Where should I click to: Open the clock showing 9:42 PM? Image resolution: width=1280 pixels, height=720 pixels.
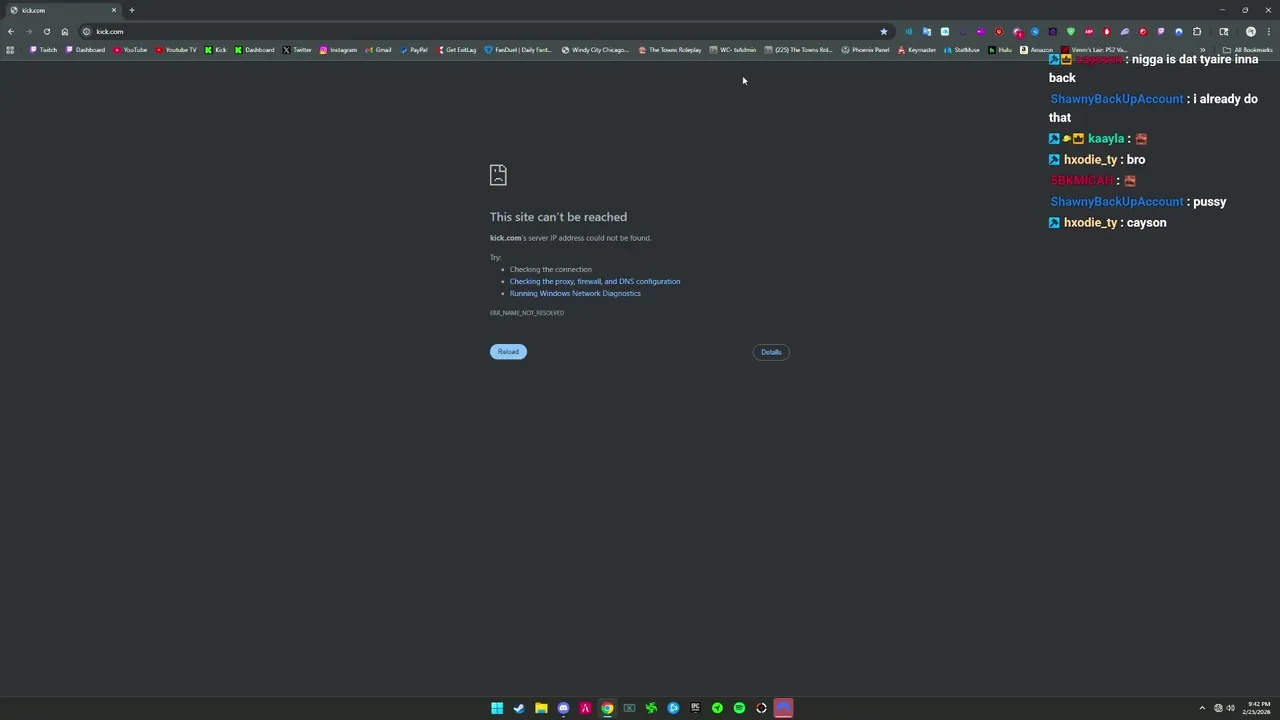click(x=1257, y=708)
